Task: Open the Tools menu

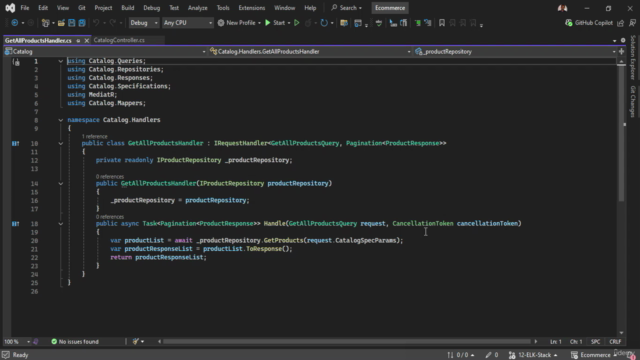Action: 223,8
